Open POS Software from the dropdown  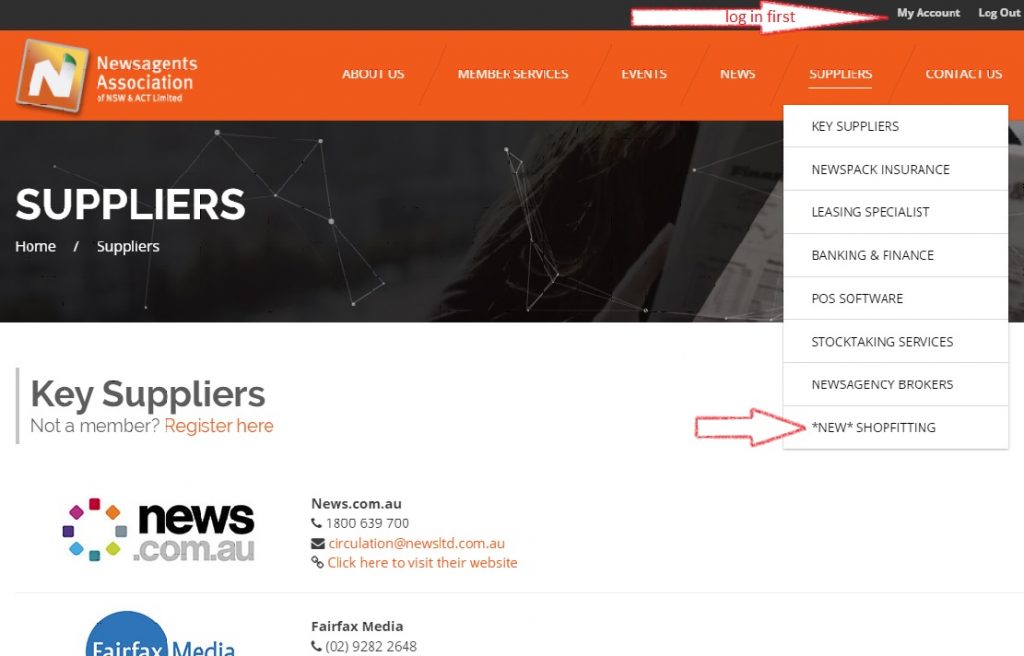[x=895, y=298]
